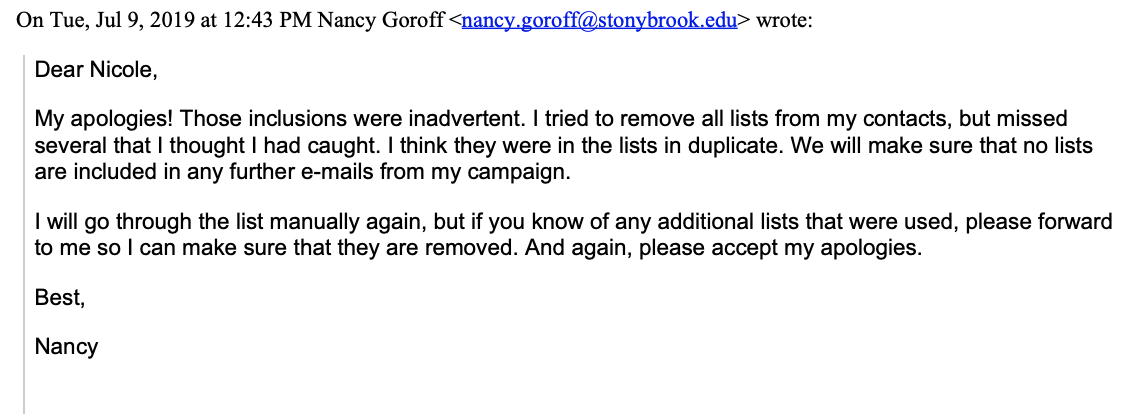Click the word 'wrote:' after the email address
This screenshot has height=414, width=1136.
[785, 20]
